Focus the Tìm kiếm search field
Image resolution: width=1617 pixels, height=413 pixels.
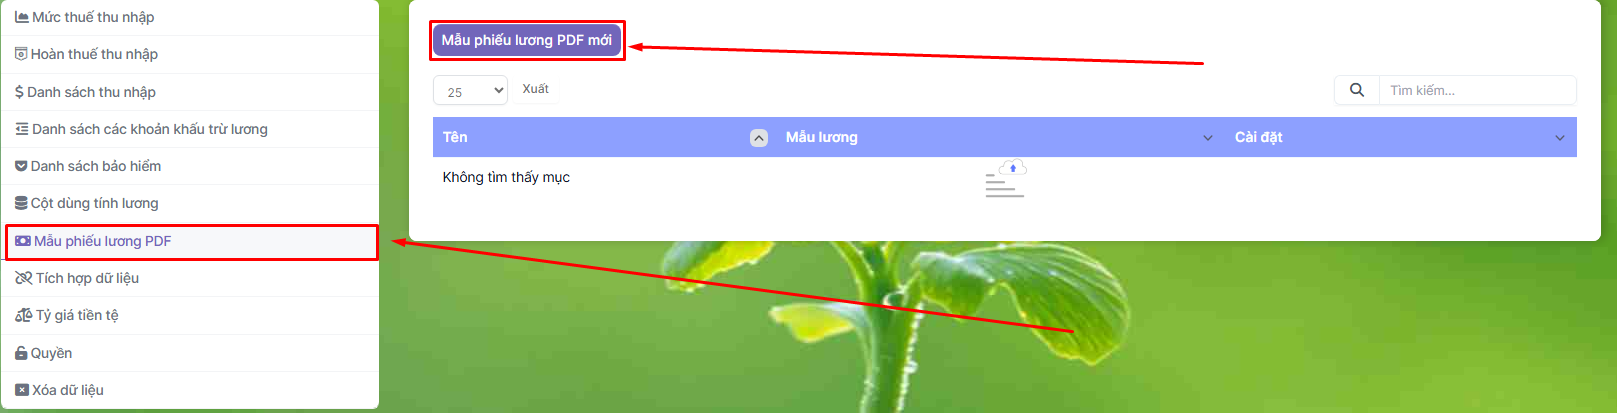tap(1477, 90)
